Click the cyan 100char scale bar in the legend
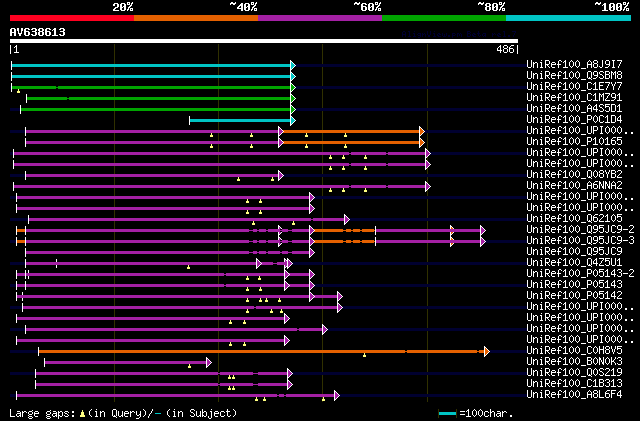 447,414
